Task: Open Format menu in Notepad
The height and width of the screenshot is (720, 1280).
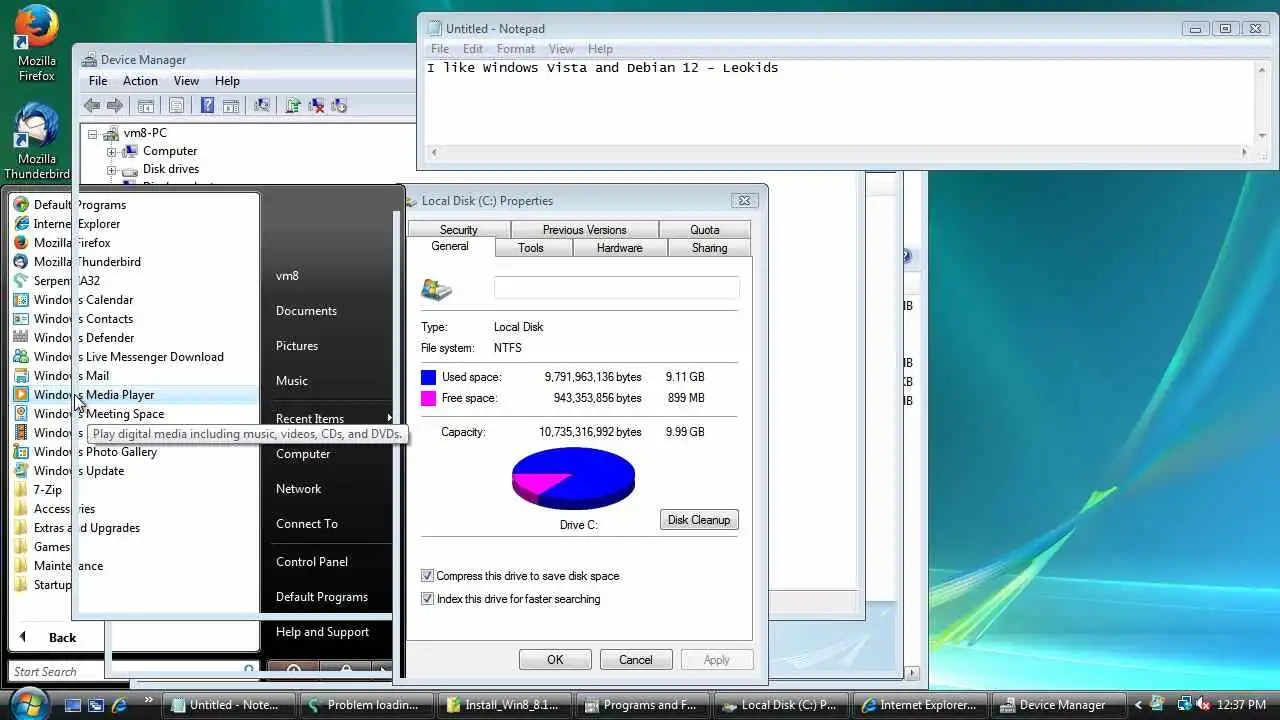Action: point(515,49)
